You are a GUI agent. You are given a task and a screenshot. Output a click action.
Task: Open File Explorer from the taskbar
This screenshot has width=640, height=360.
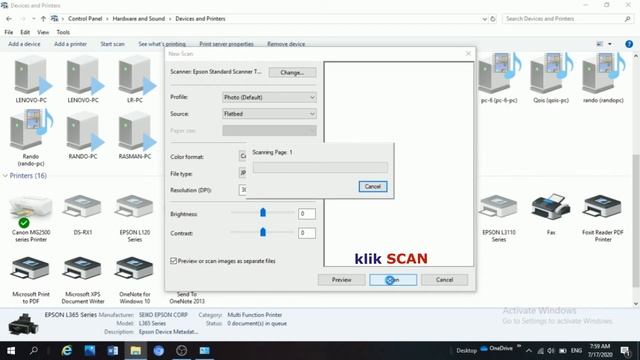(x=136, y=351)
